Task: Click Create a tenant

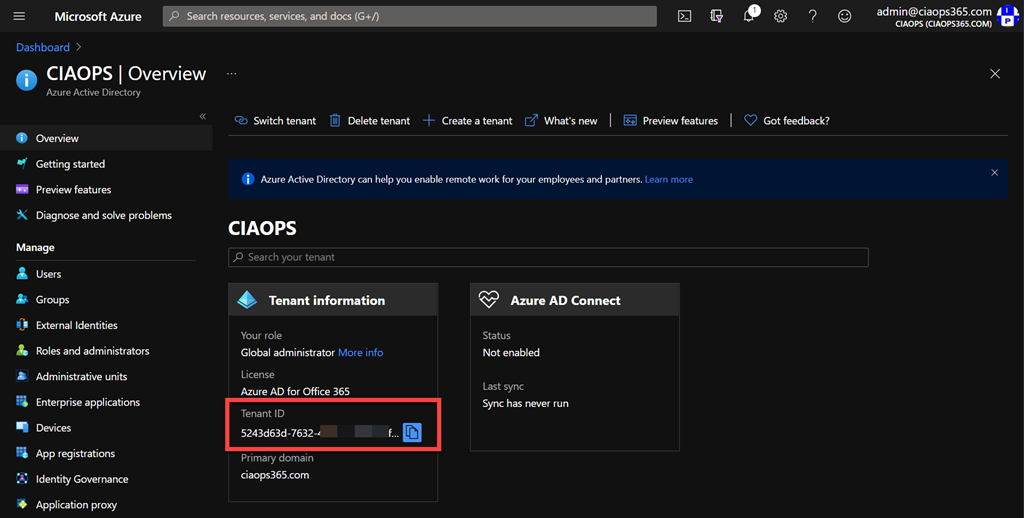Action: 467,121
